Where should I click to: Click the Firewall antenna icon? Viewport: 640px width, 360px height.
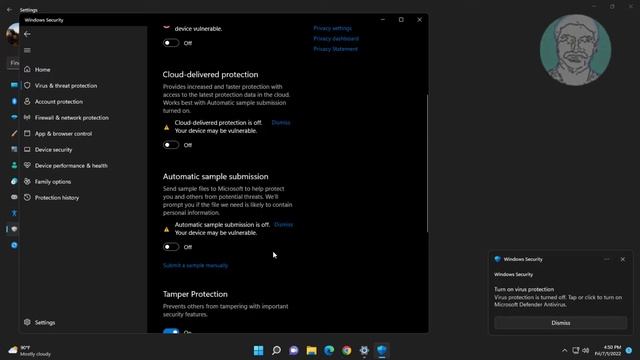(x=27, y=118)
